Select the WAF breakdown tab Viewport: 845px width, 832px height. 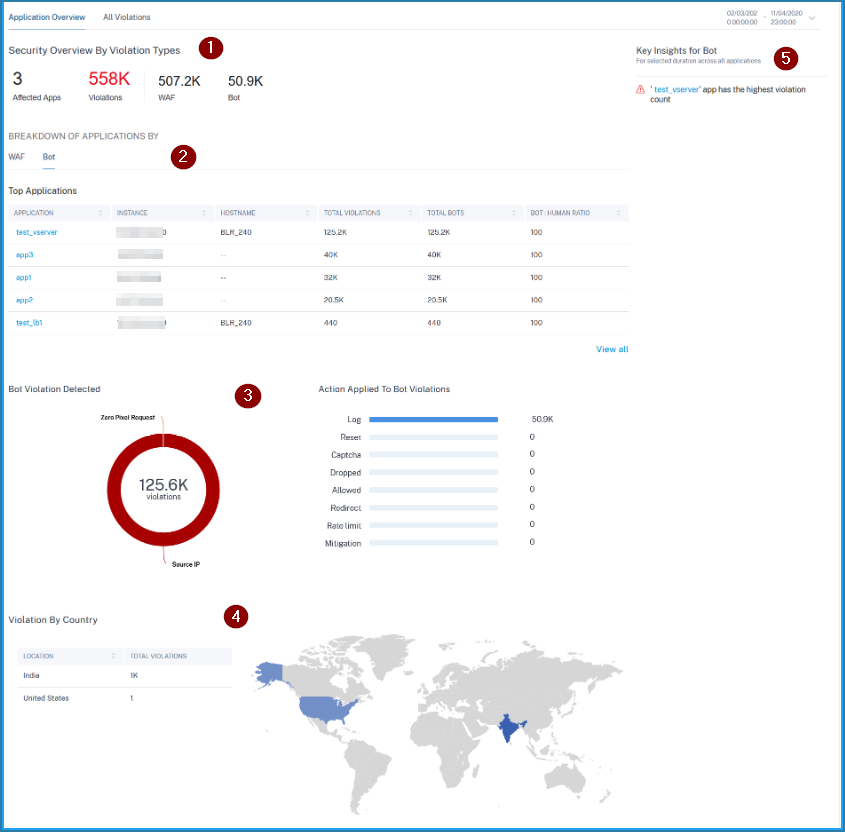pos(17,157)
